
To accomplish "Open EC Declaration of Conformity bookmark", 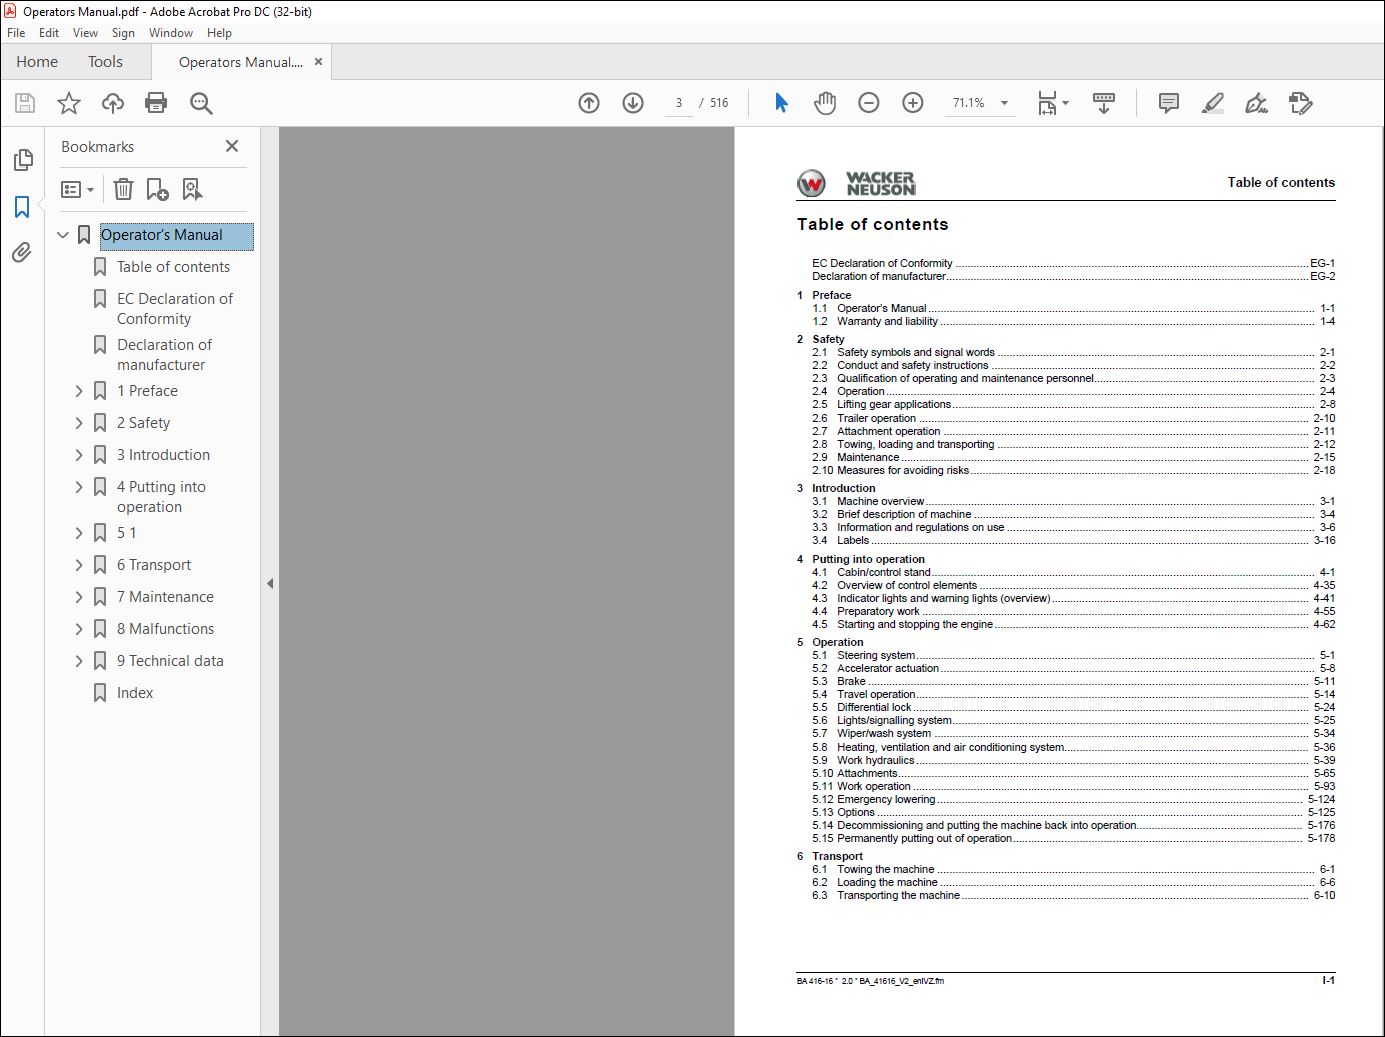I will point(175,309).
